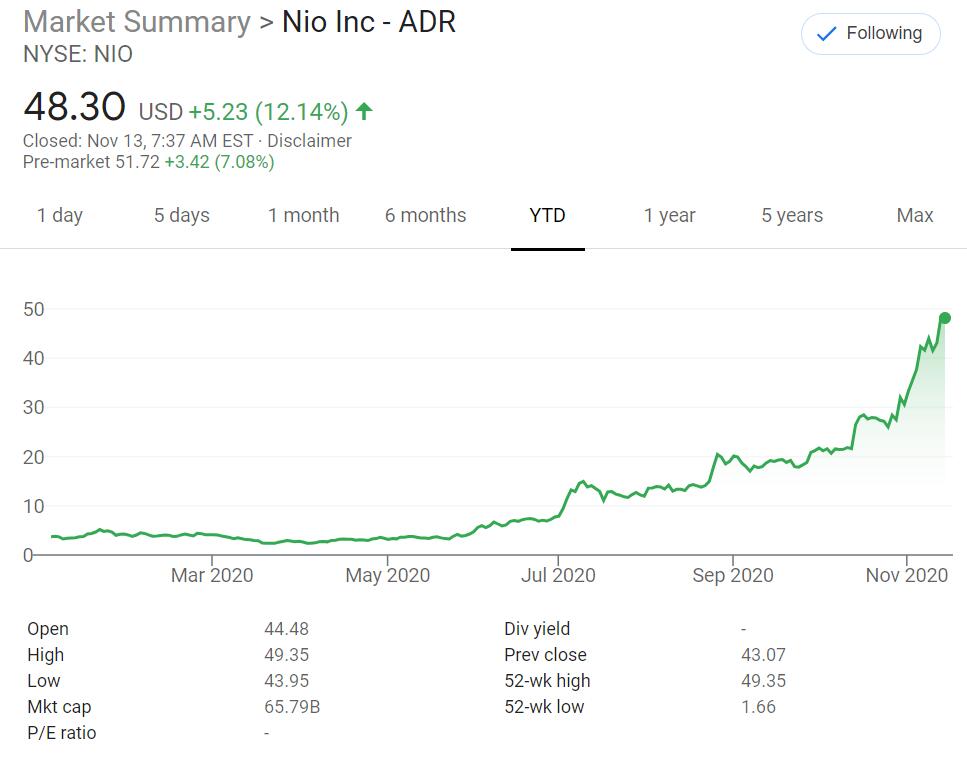Open the Market Summary link
This screenshot has height=757, width=967.
(x=137, y=22)
